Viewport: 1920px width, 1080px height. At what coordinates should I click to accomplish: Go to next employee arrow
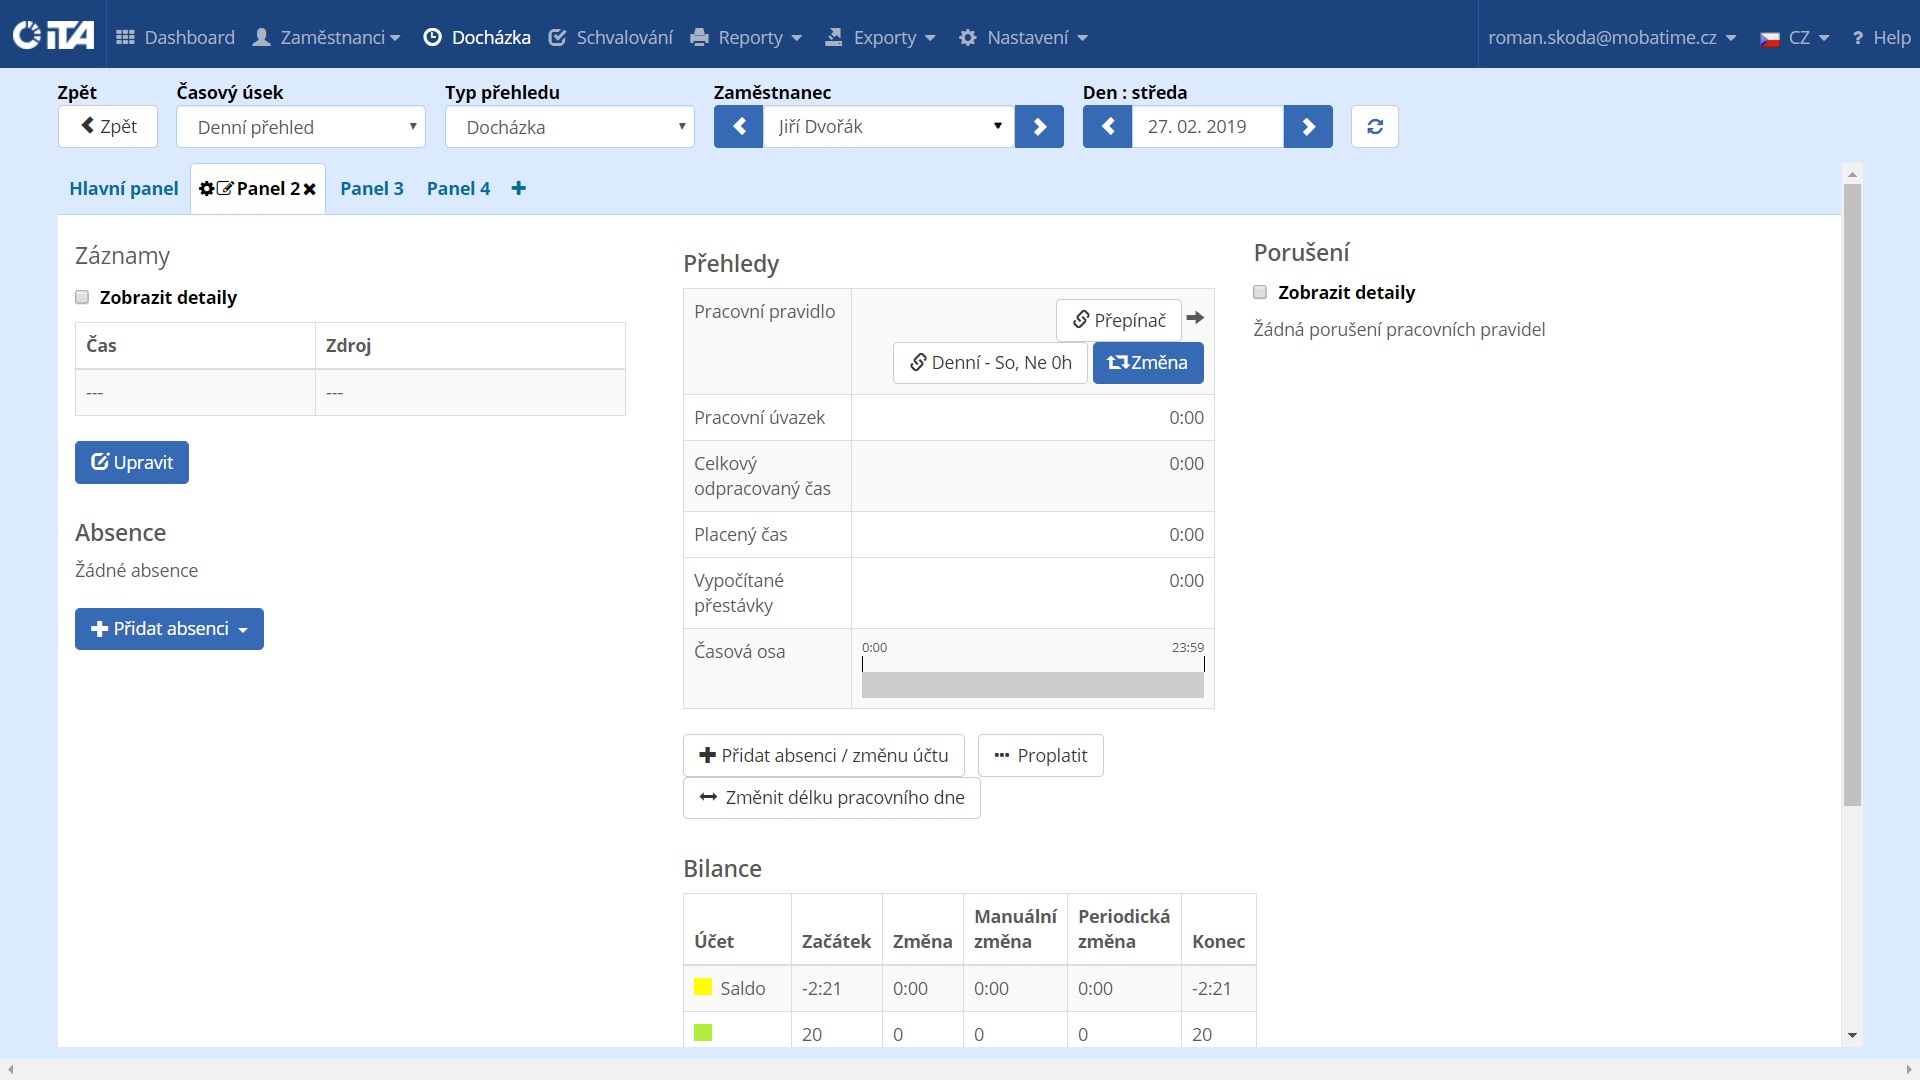1039,127
